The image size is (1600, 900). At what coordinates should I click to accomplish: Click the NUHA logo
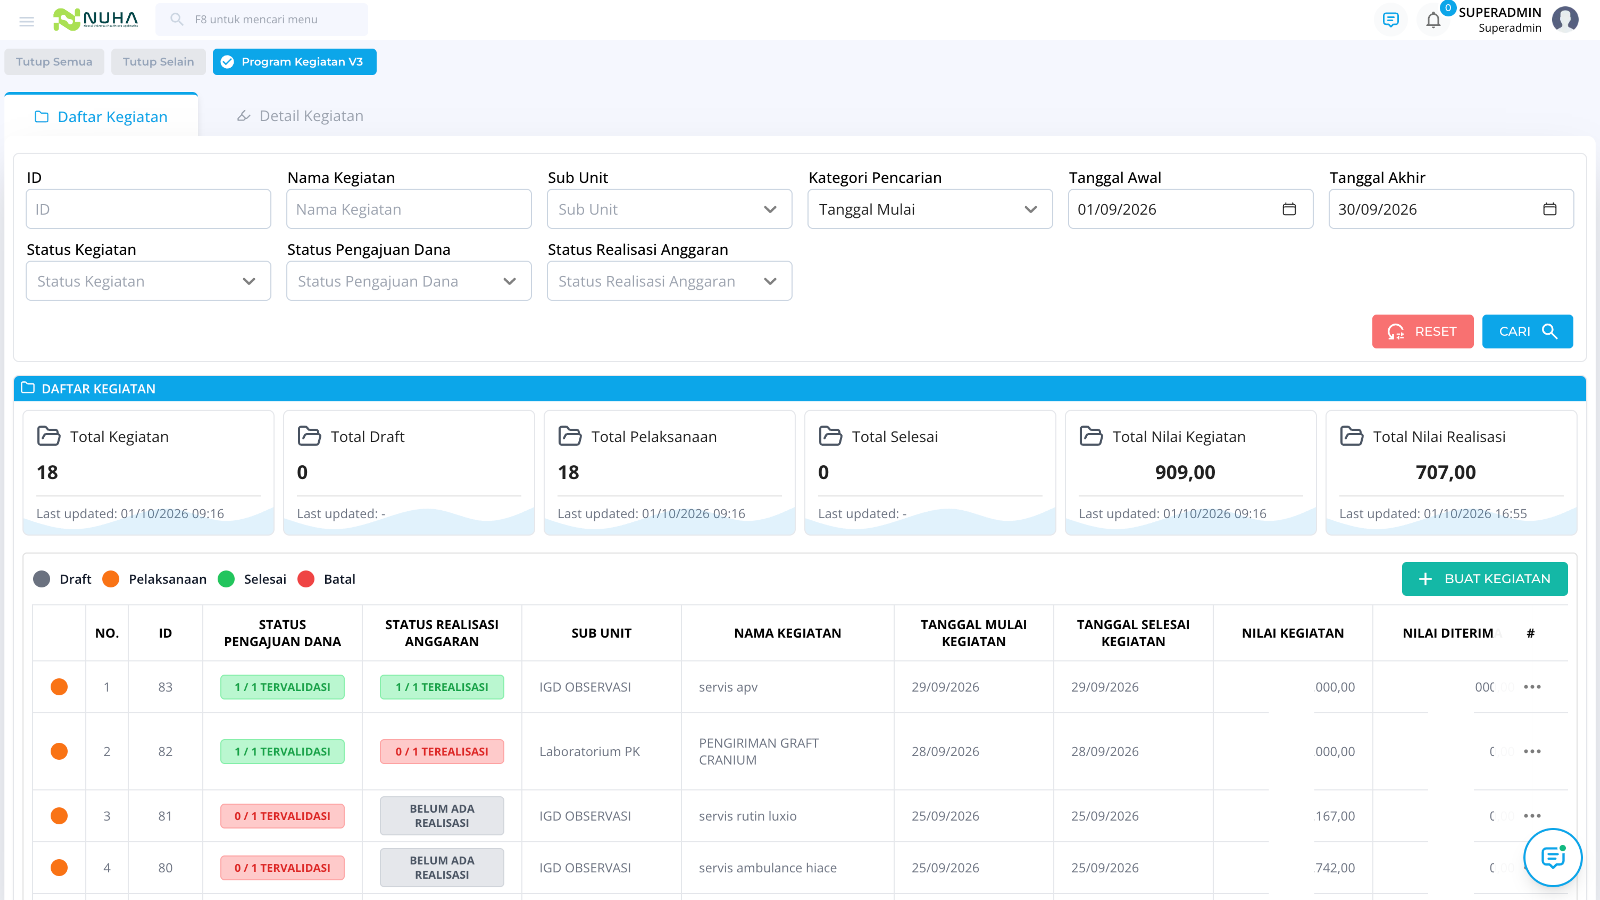pos(96,19)
